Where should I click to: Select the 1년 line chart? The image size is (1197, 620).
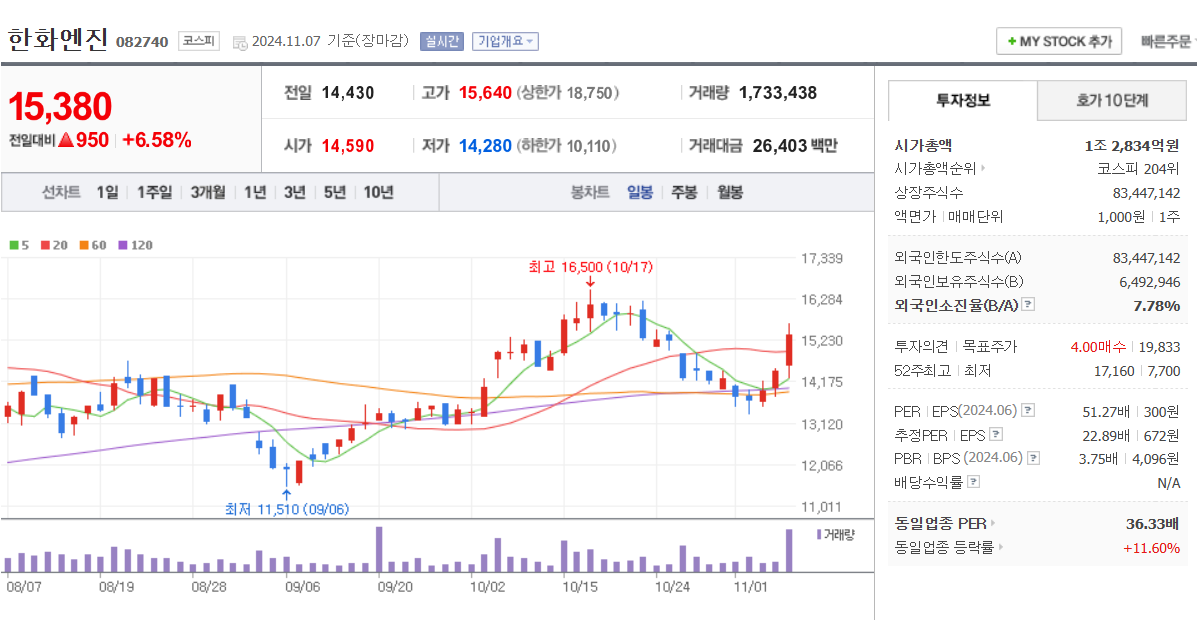255,192
